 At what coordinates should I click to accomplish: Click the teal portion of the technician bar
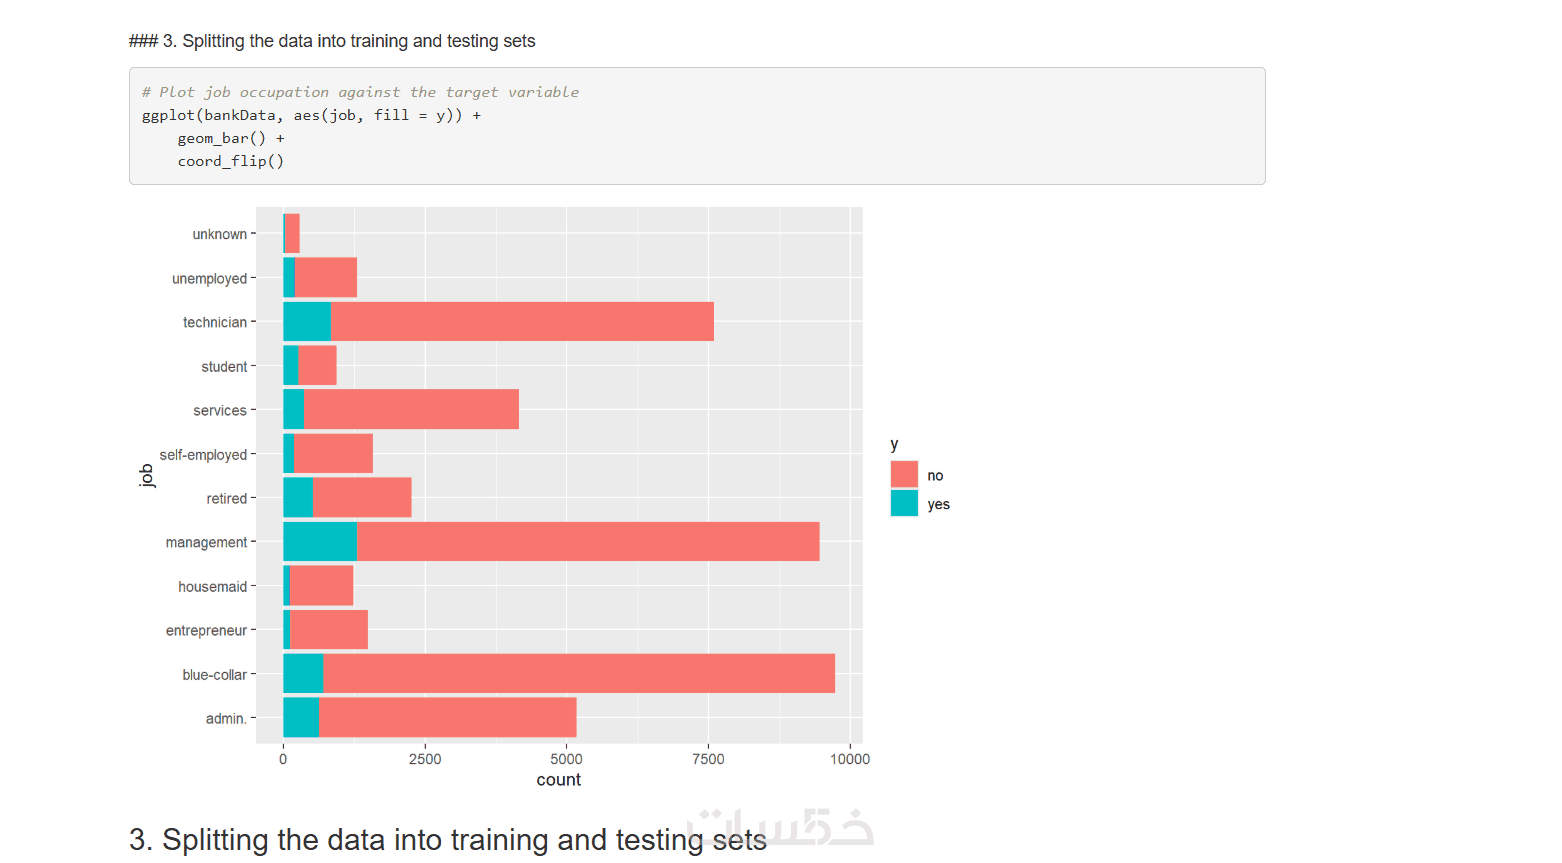(x=307, y=321)
